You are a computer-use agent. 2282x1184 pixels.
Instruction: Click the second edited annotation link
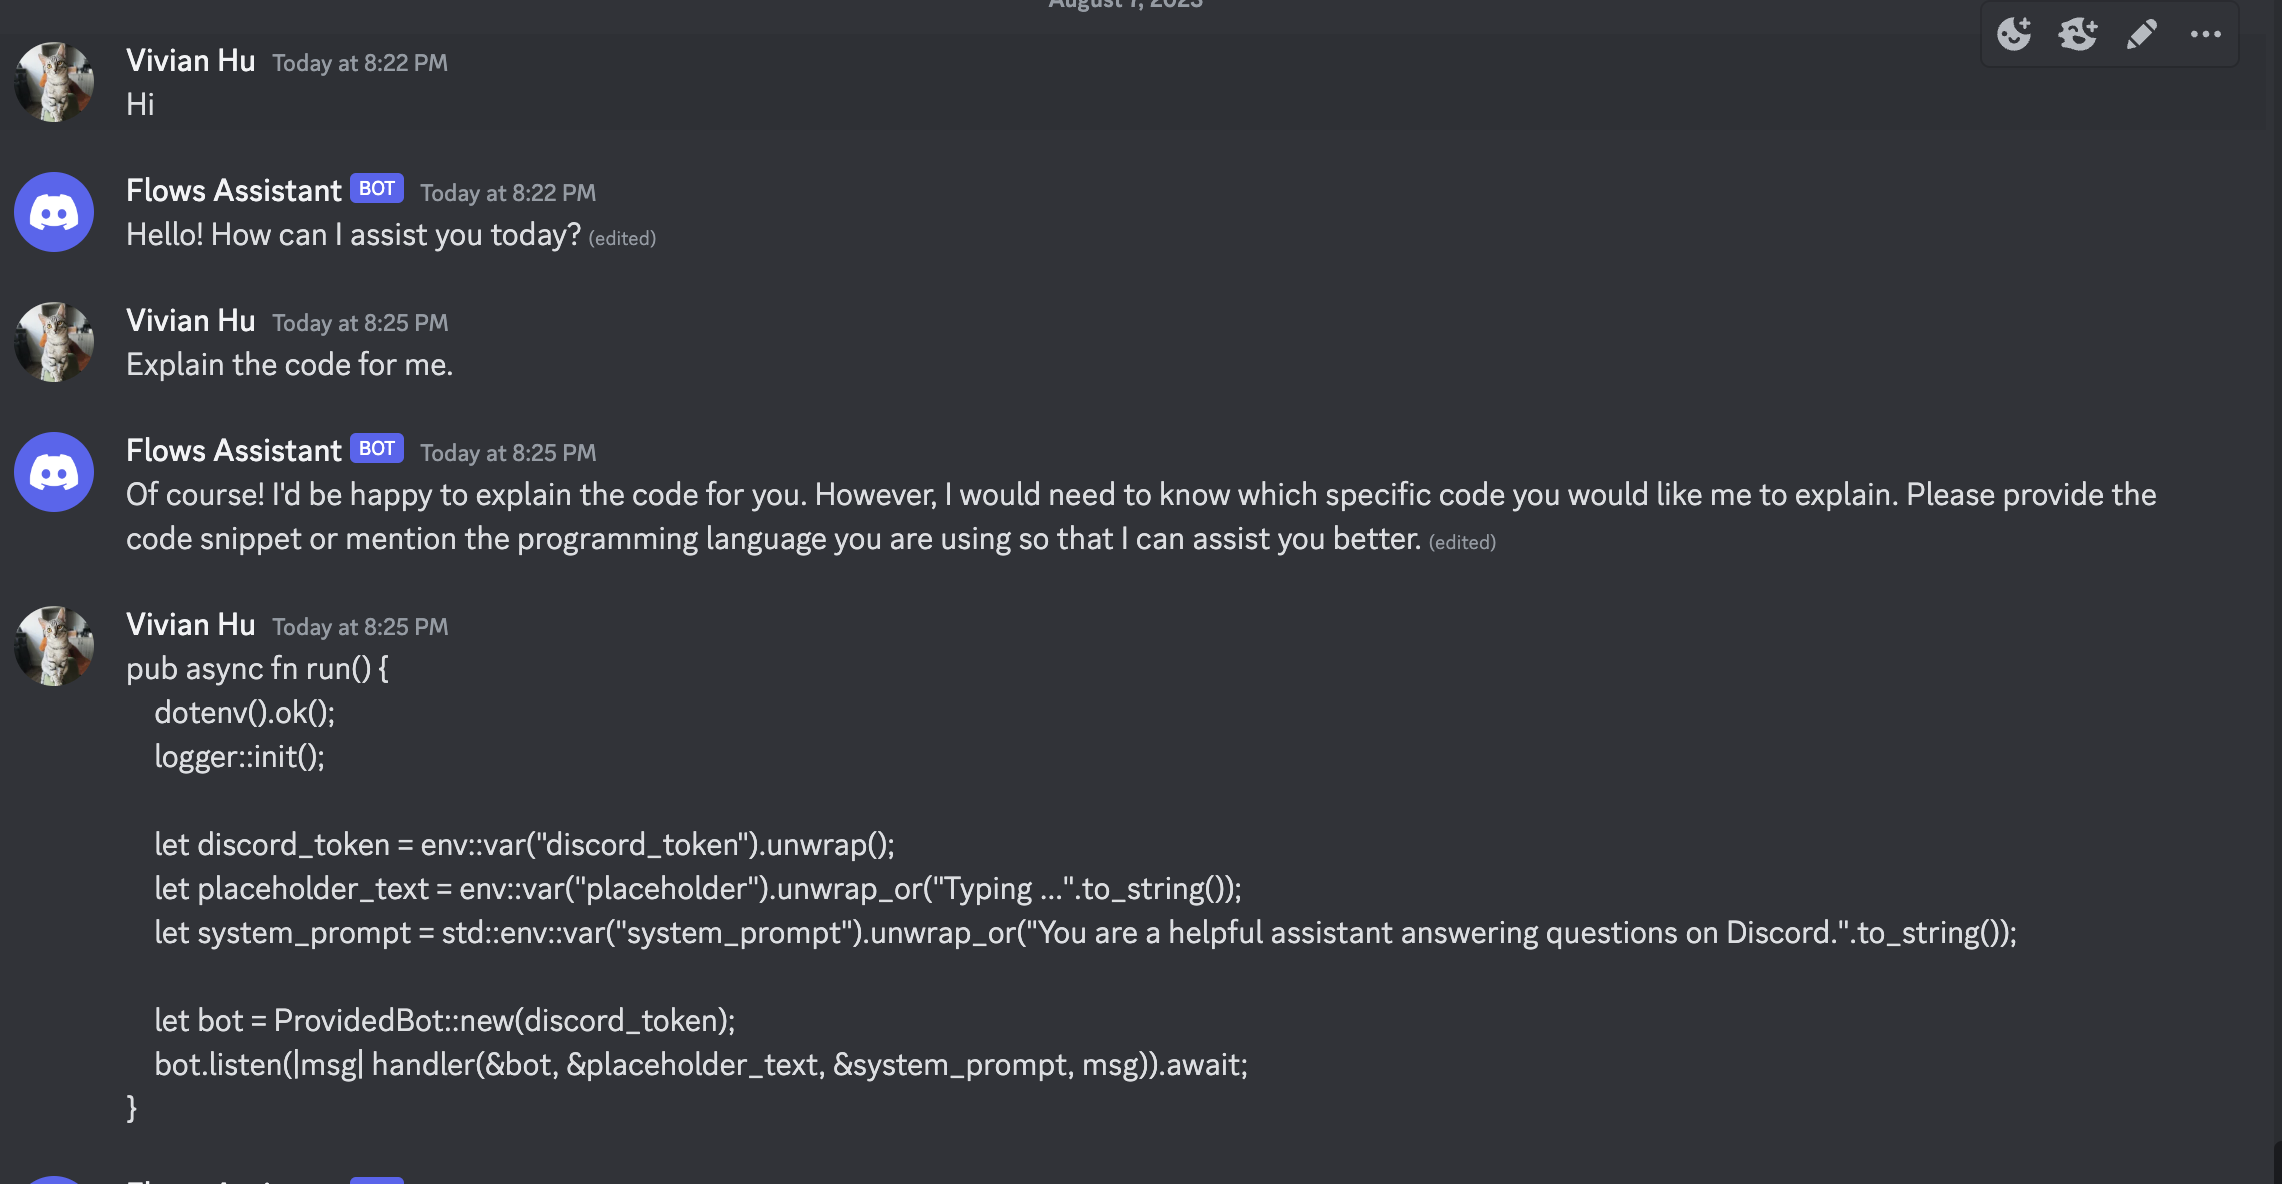coord(1462,539)
